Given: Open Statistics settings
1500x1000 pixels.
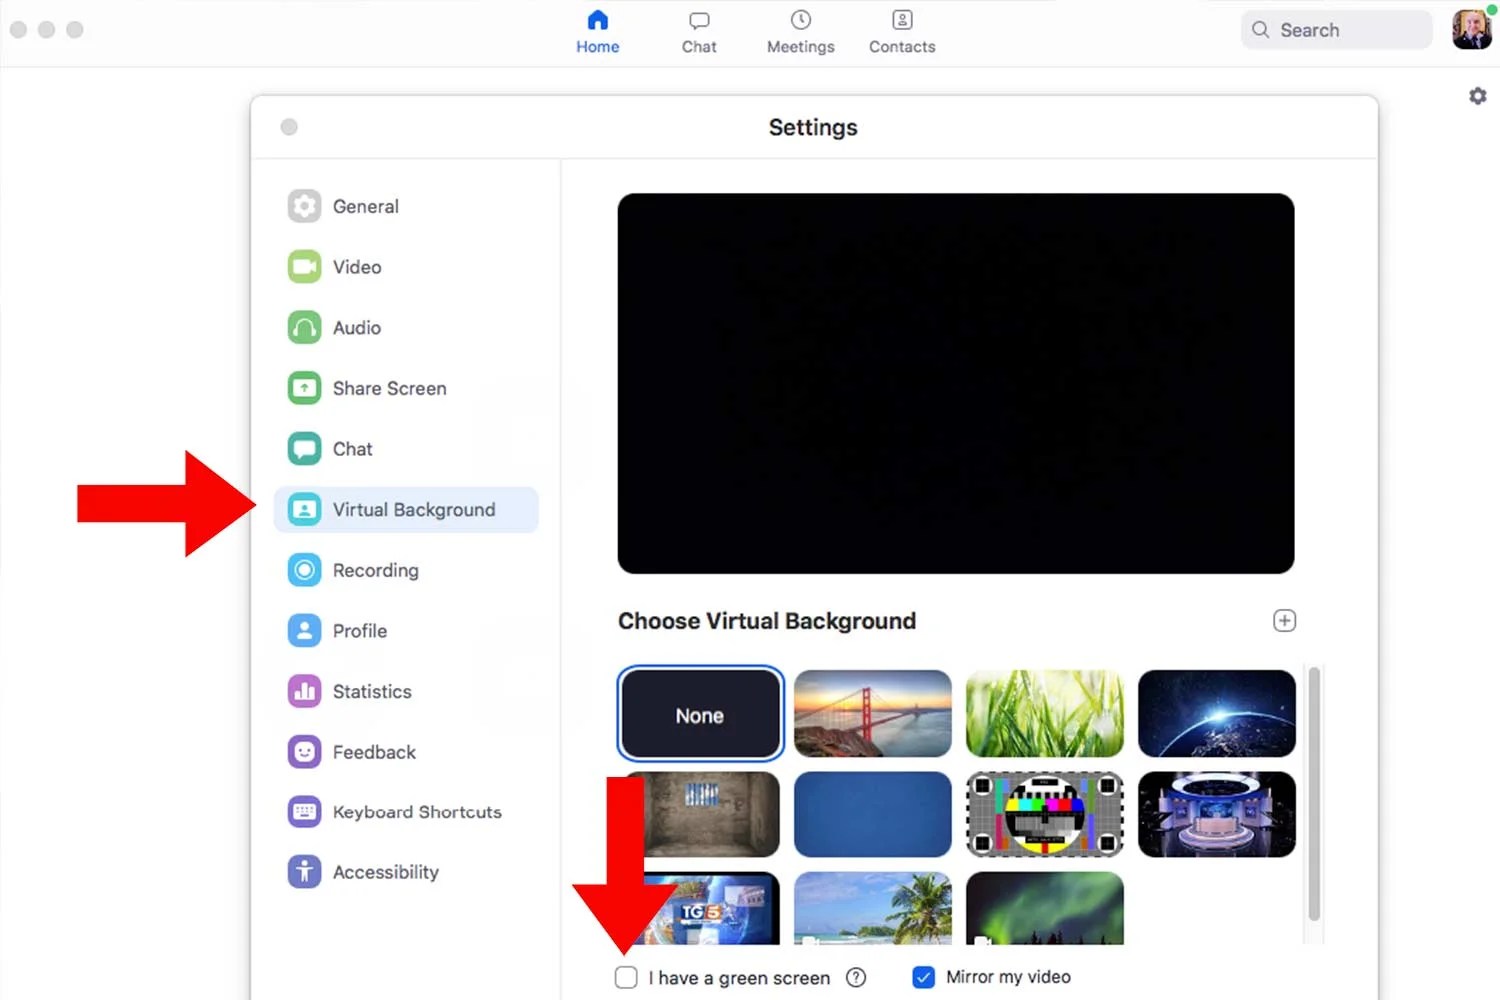Looking at the screenshot, I should 371,691.
